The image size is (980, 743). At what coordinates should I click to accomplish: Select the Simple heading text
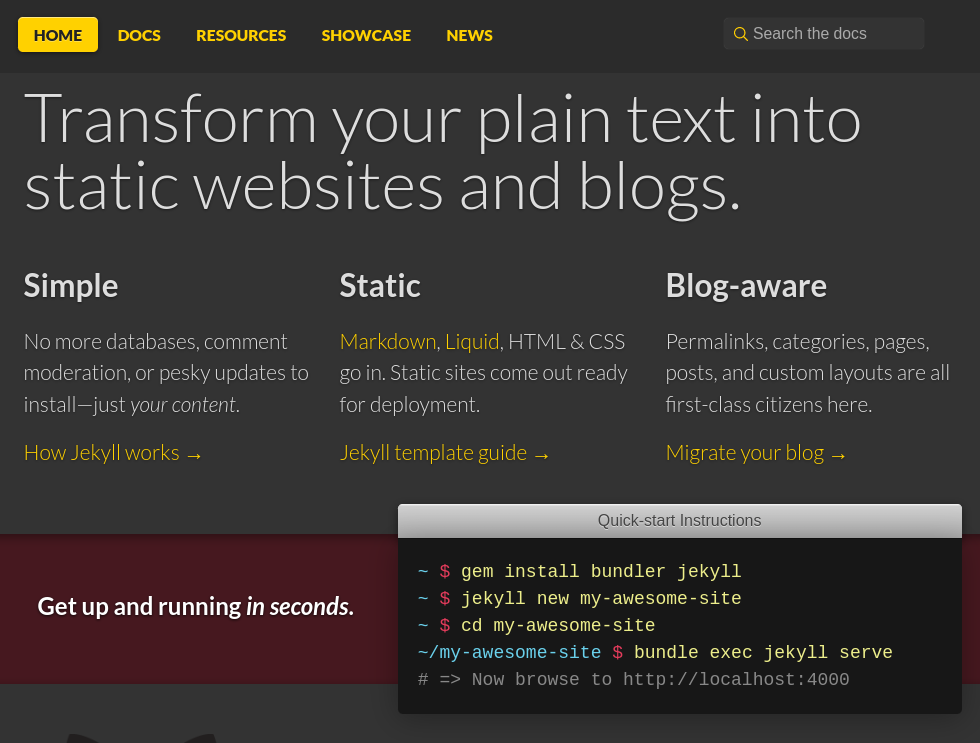(x=71, y=286)
